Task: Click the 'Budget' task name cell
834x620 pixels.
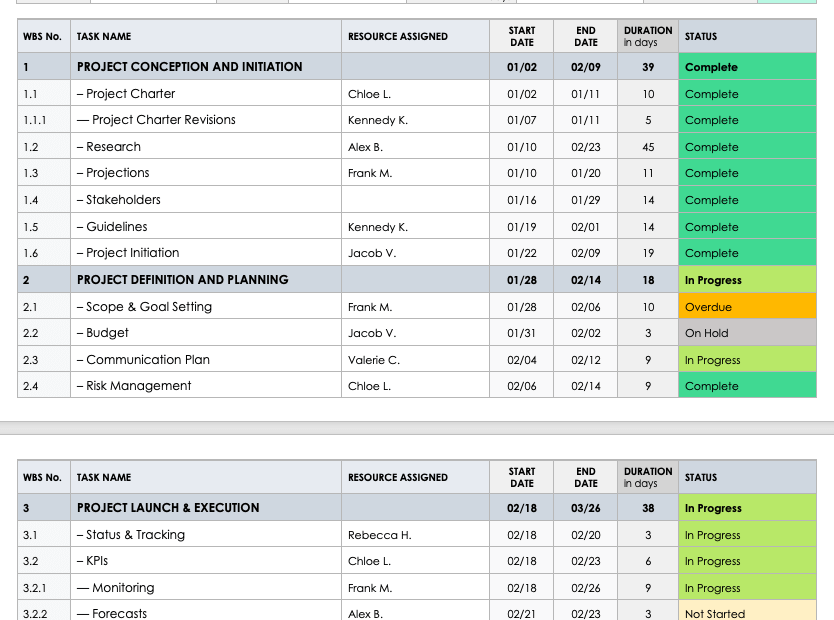Action: 206,333
